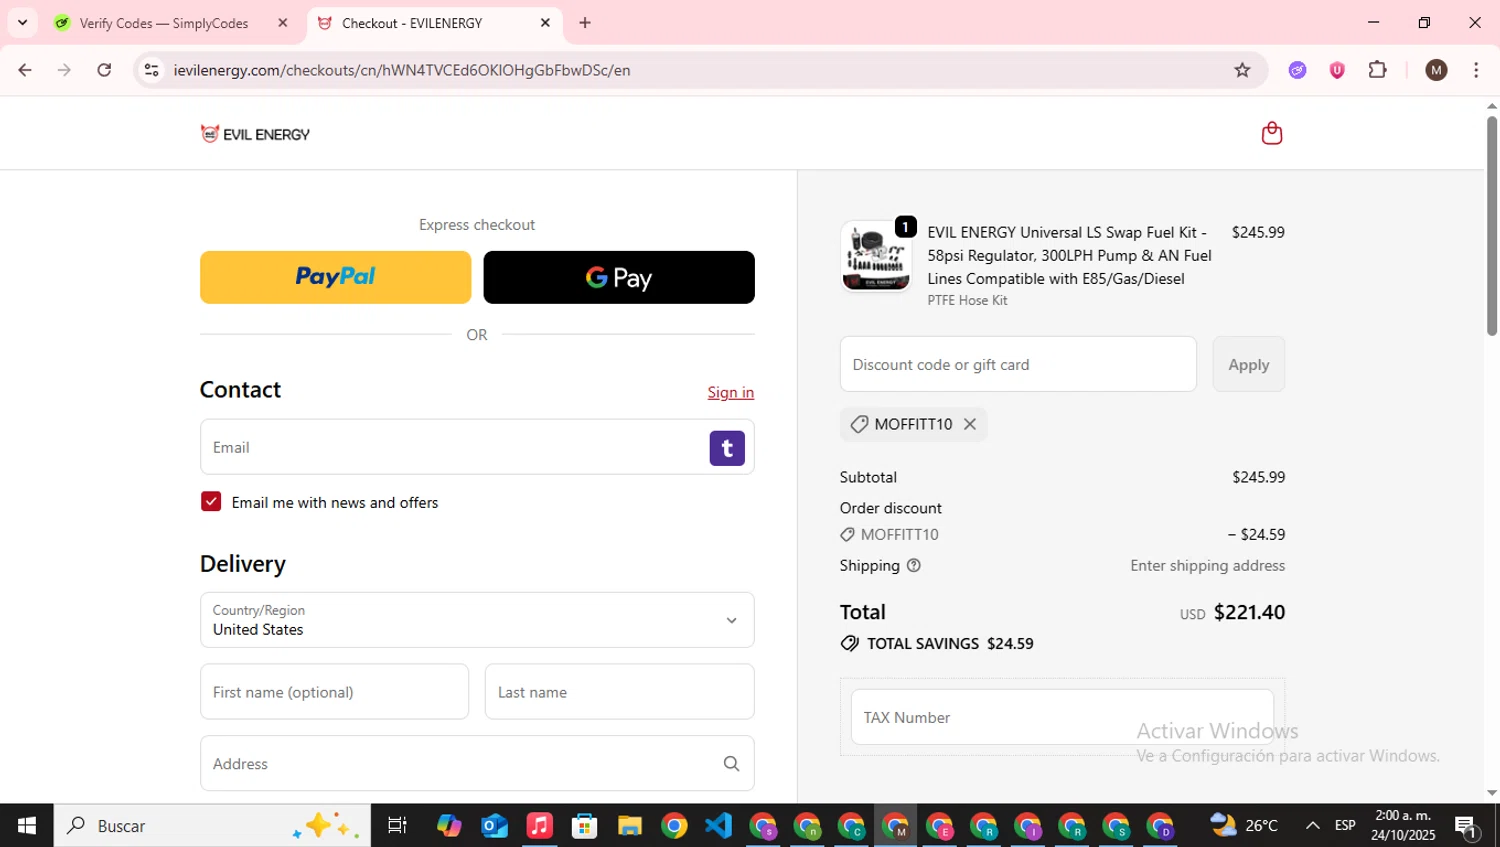Pay with Google Pay button
Image resolution: width=1500 pixels, height=847 pixels.
tap(619, 277)
